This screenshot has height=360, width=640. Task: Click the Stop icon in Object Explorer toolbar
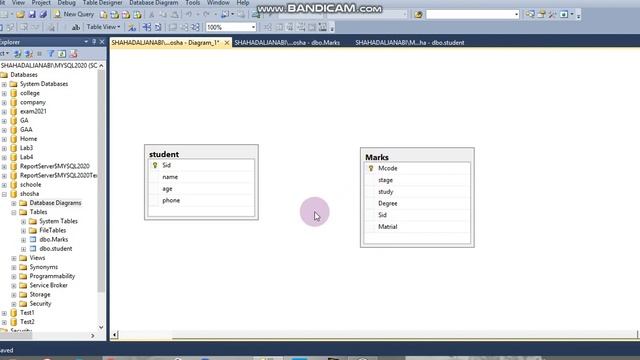pos(40,53)
